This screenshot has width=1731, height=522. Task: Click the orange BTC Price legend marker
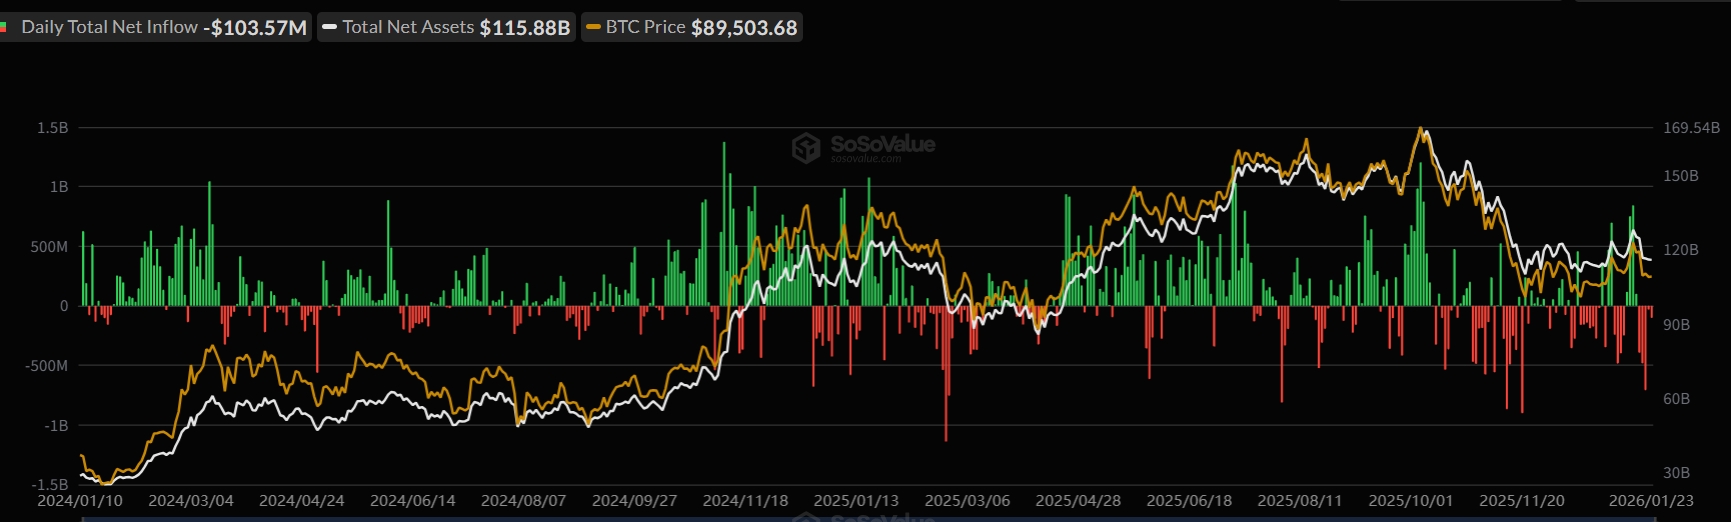593,28
